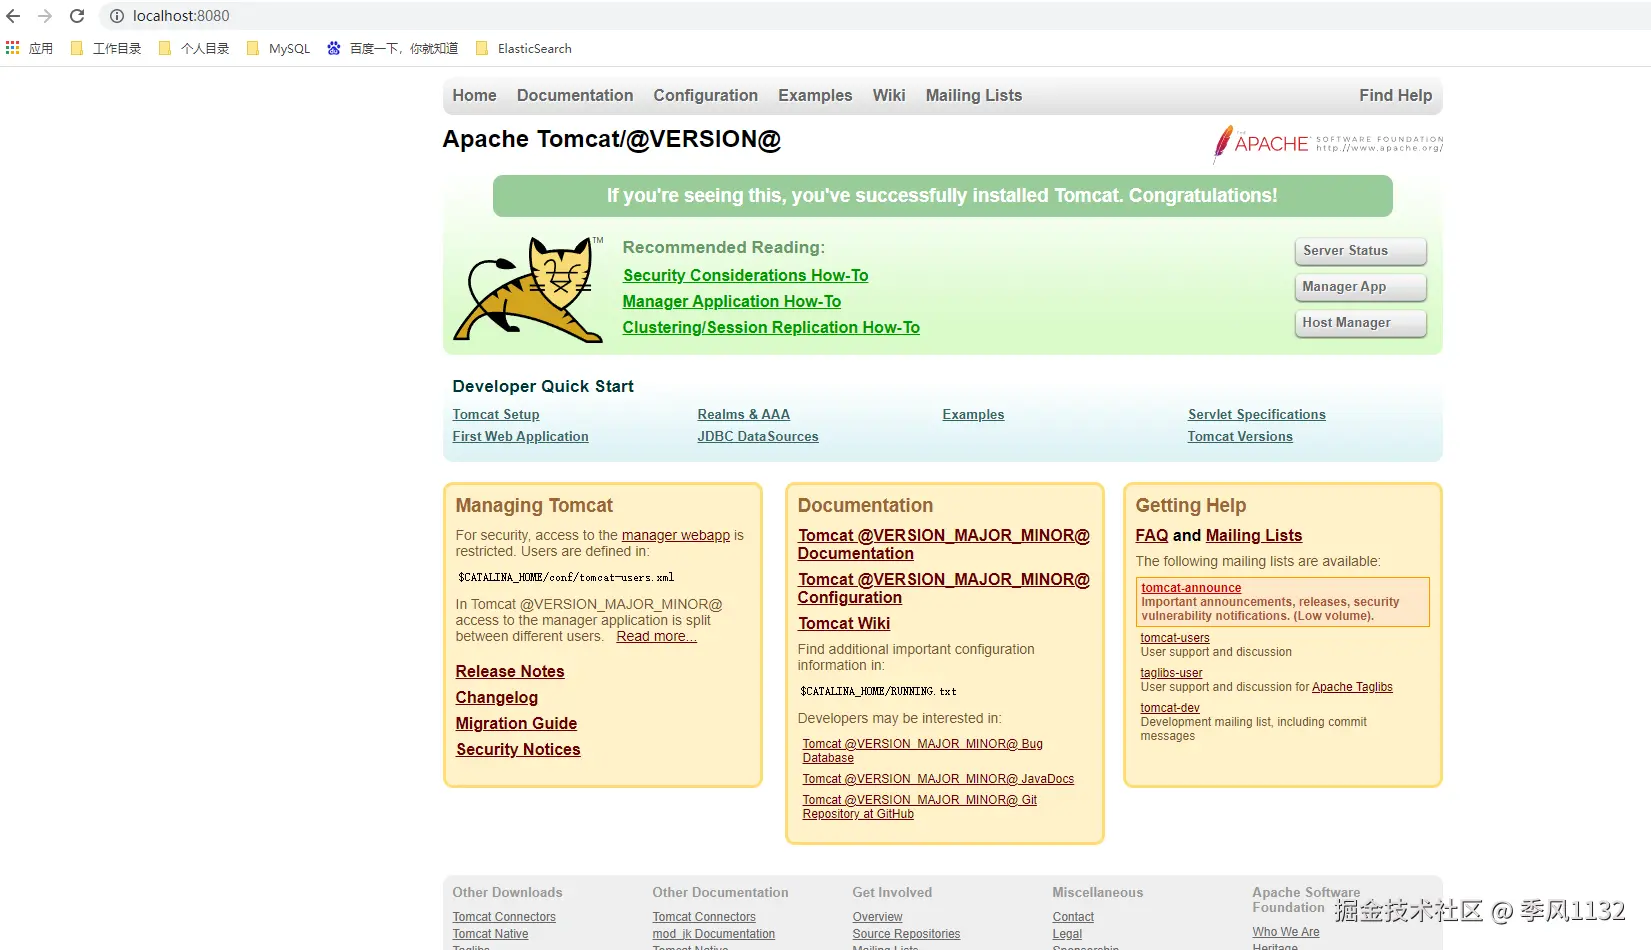Open Realms & AAA link
Viewport: 1651px width, 950px height.
pyautogui.click(x=744, y=415)
